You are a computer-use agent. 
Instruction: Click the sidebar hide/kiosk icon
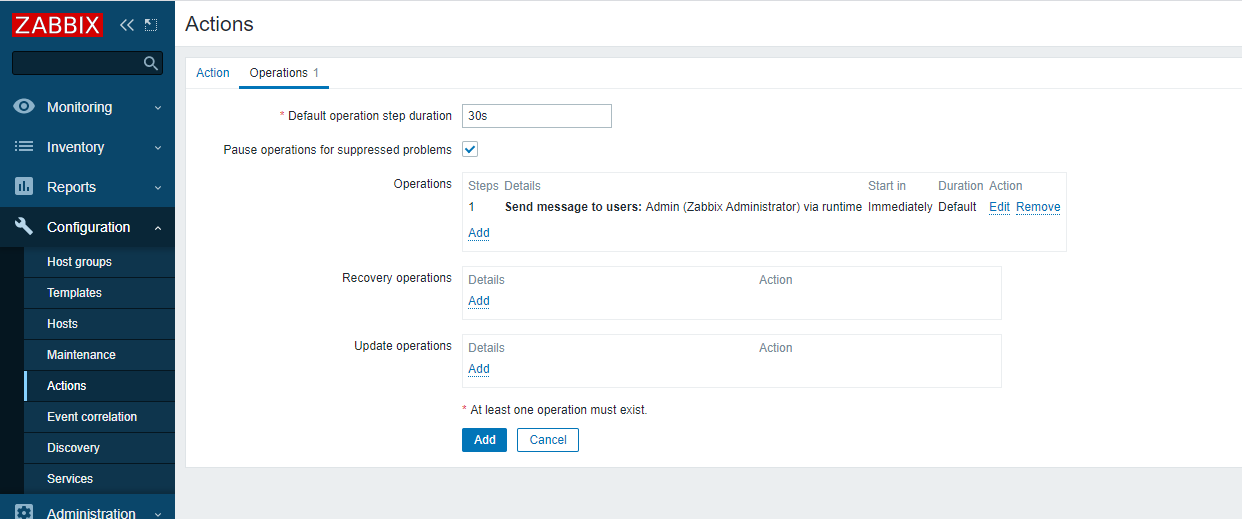pyautogui.click(x=151, y=24)
